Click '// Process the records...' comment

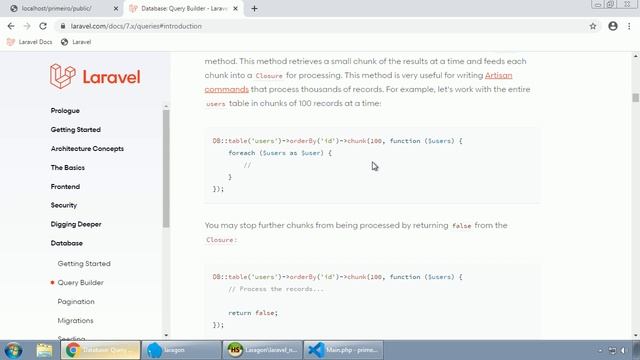[x=276, y=289]
